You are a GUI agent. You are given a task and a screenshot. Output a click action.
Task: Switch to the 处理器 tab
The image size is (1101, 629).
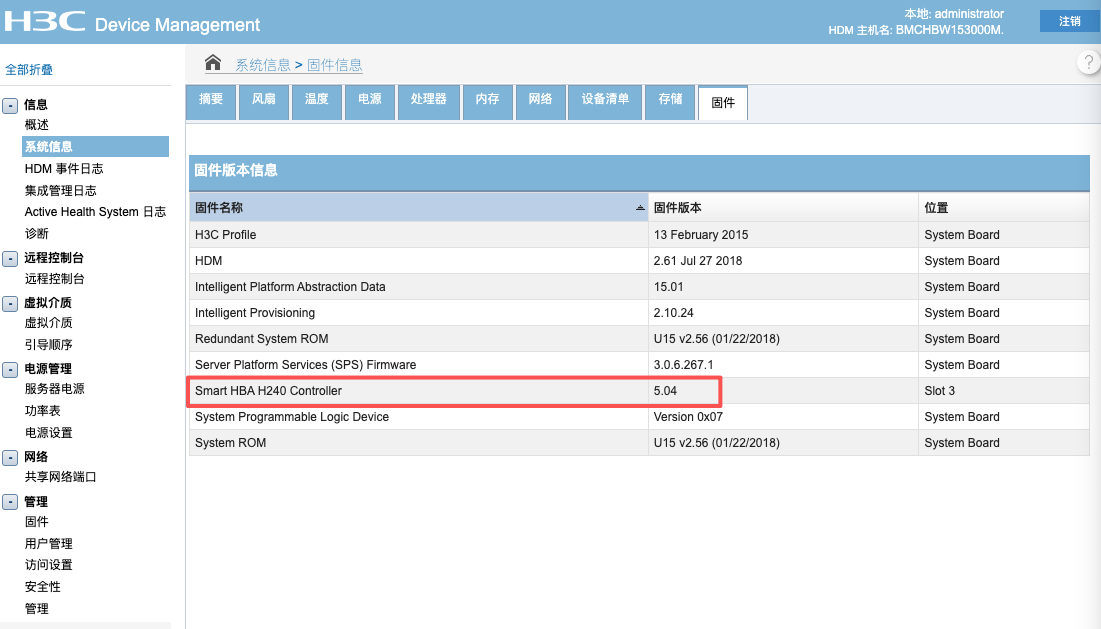click(428, 100)
